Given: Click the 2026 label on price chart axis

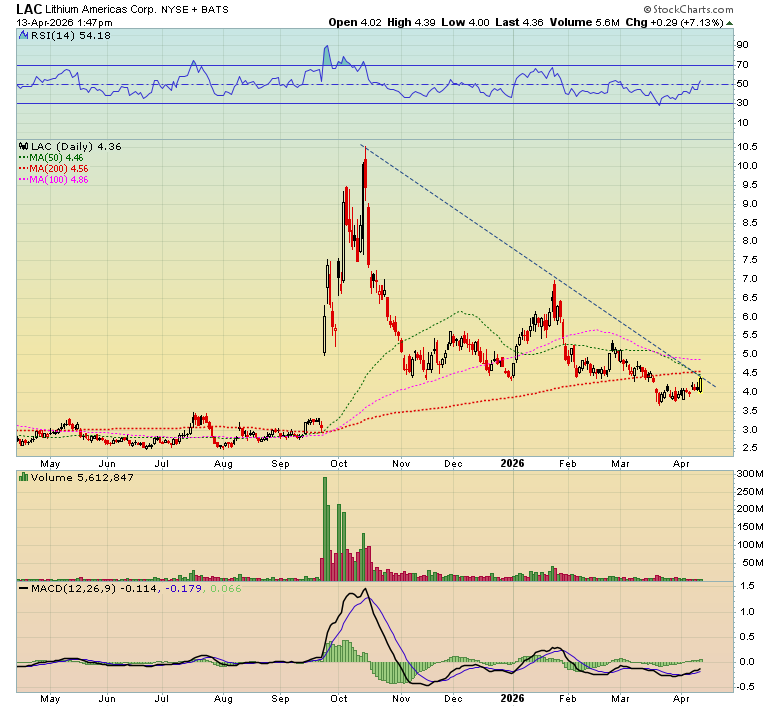Looking at the screenshot, I should click(x=512, y=463).
